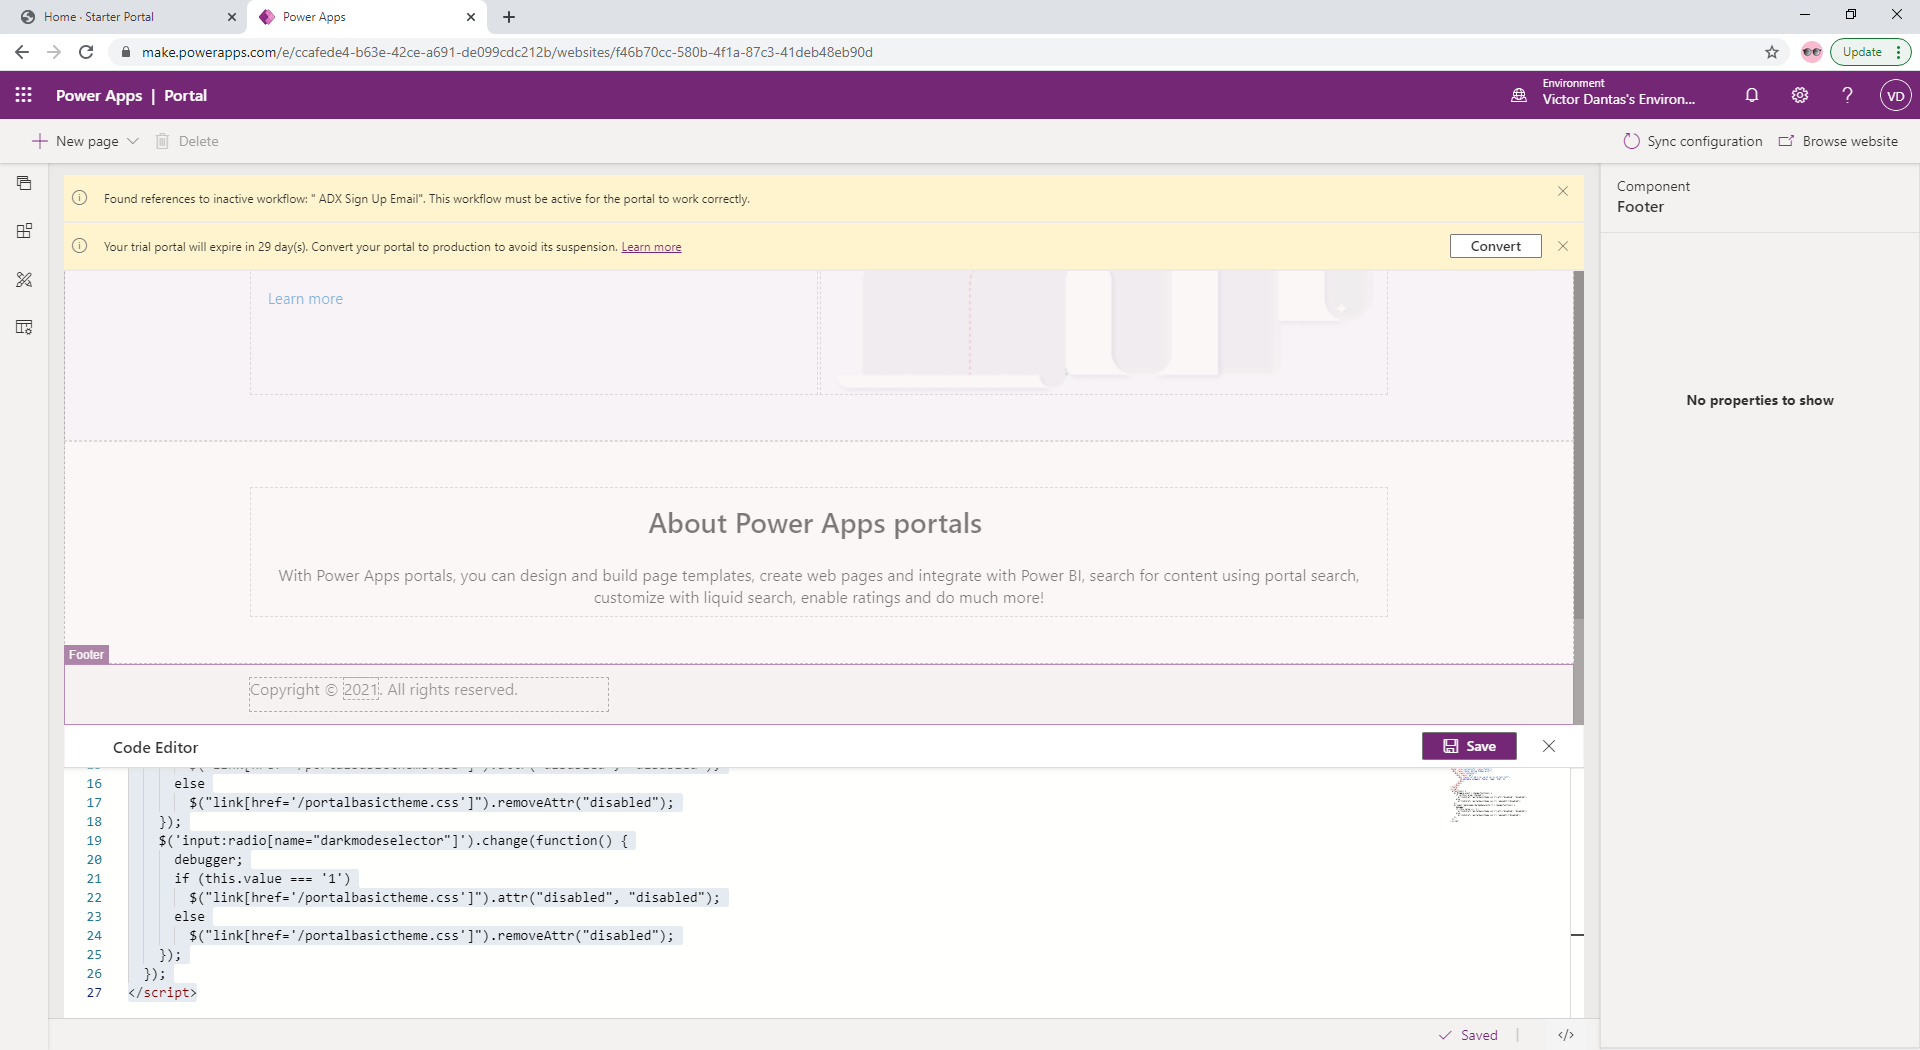Viewport: 1920px width, 1050px height.
Task: Open the Learn more link in trial notice
Action: pos(651,247)
